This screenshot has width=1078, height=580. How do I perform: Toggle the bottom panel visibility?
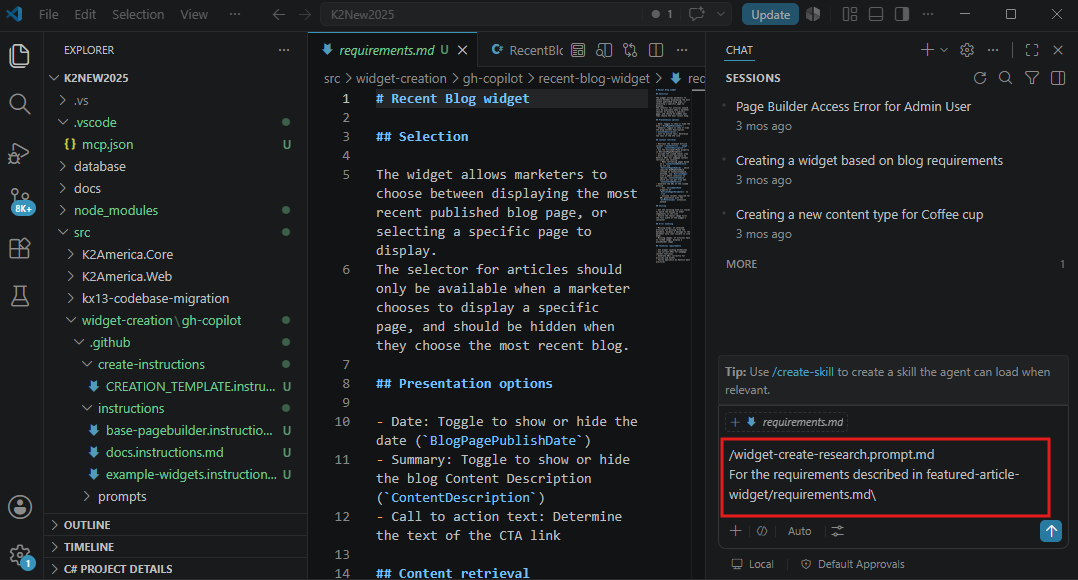[x=876, y=14]
